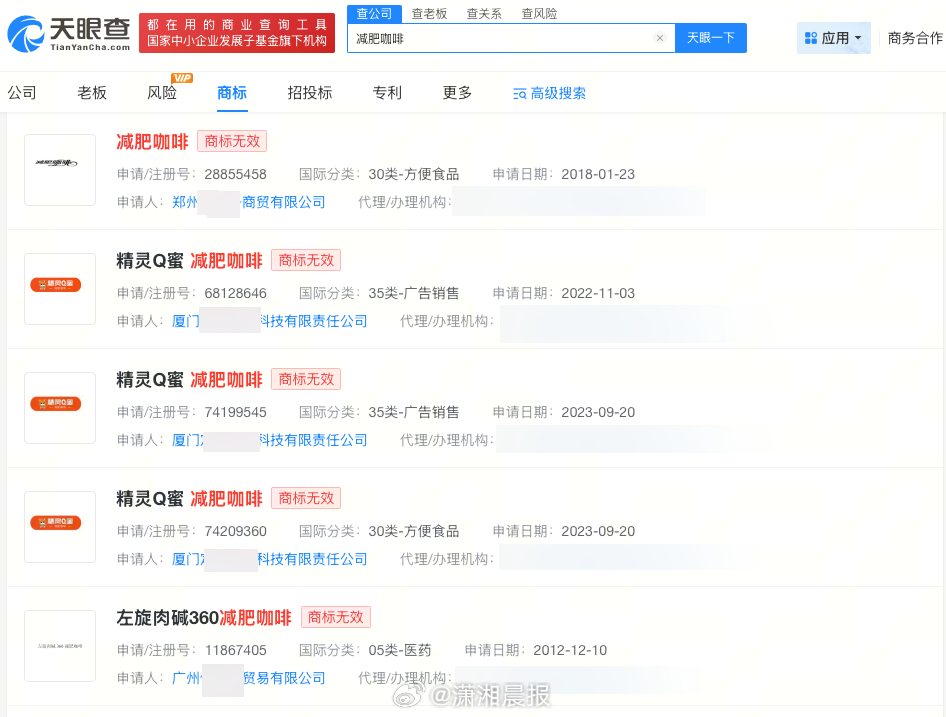Open 高级搜索 advanced search
The image size is (946, 717).
click(550, 93)
